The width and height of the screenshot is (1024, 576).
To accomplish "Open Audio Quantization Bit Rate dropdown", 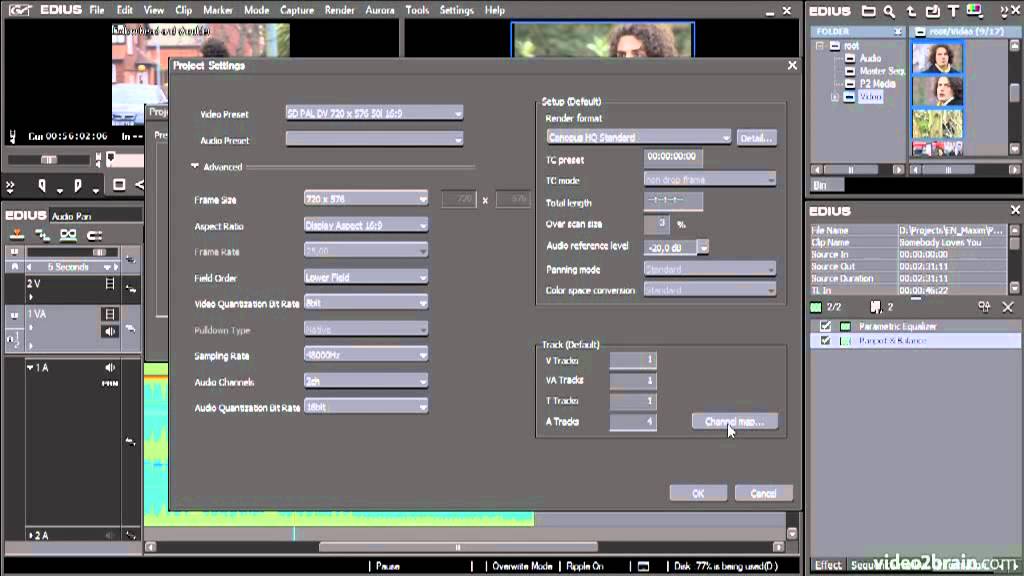I will point(366,407).
